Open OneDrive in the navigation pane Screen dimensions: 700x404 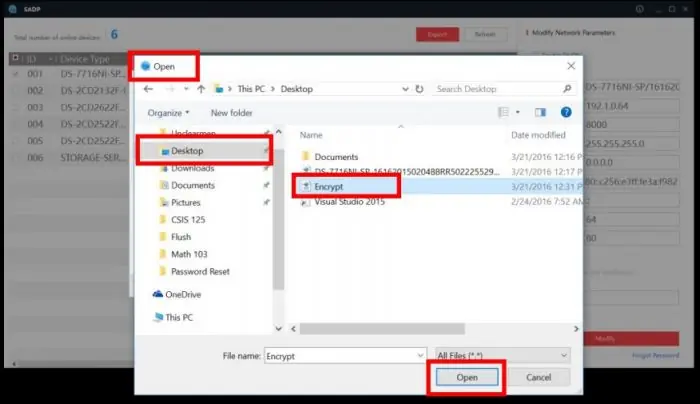click(185, 293)
